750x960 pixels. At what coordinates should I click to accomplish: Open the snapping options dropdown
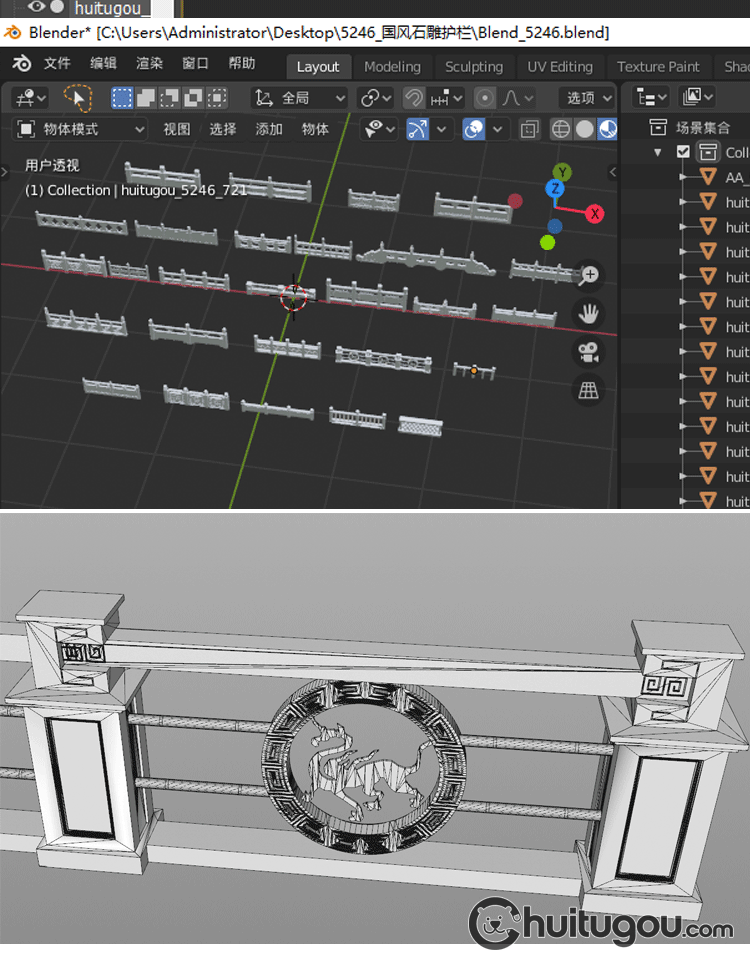446,98
